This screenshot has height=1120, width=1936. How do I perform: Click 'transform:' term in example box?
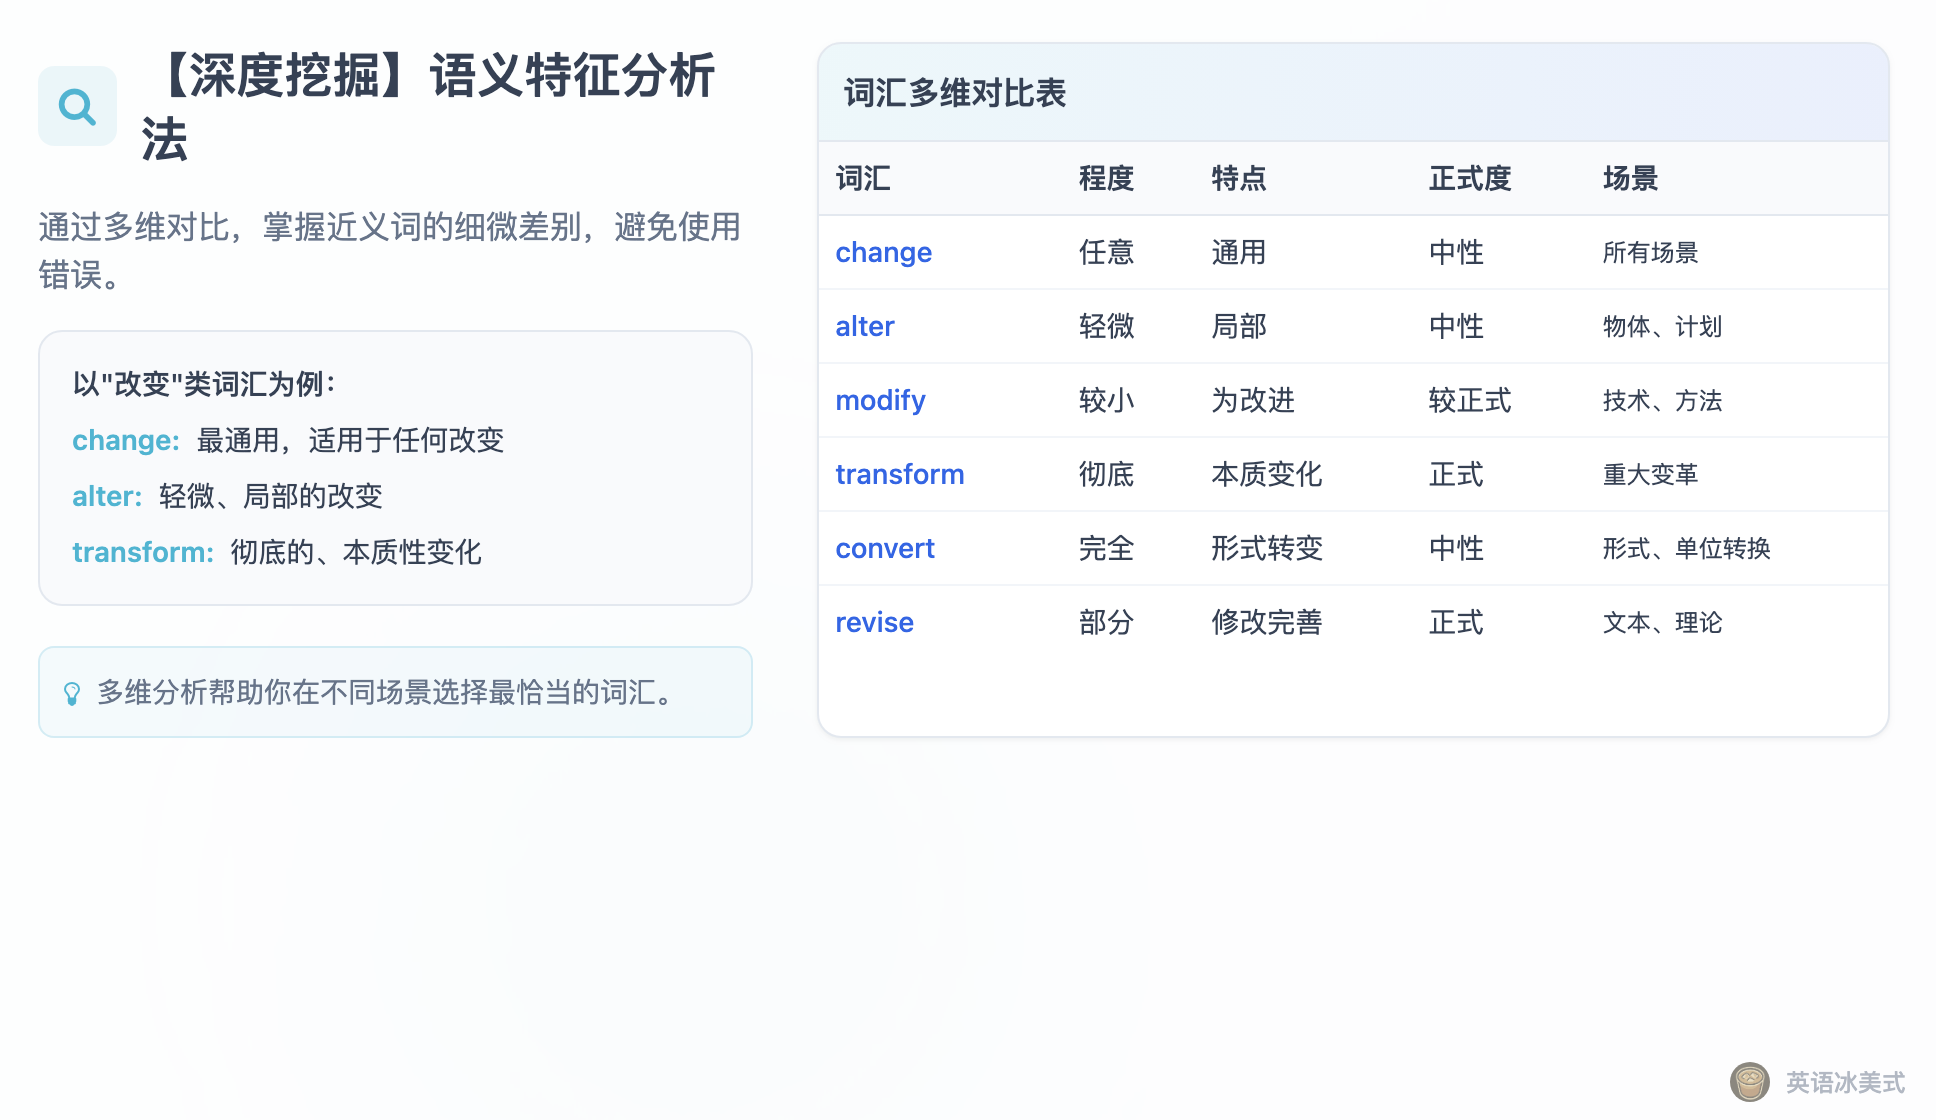(143, 552)
